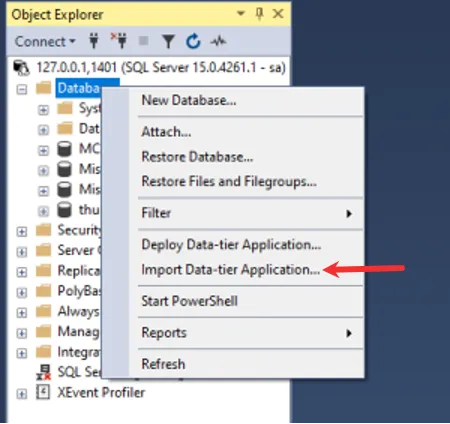The height and width of the screenshot is (424, 450).
Task: Toggle the auto-hide pin icon
Action: (x=259, y=14)
